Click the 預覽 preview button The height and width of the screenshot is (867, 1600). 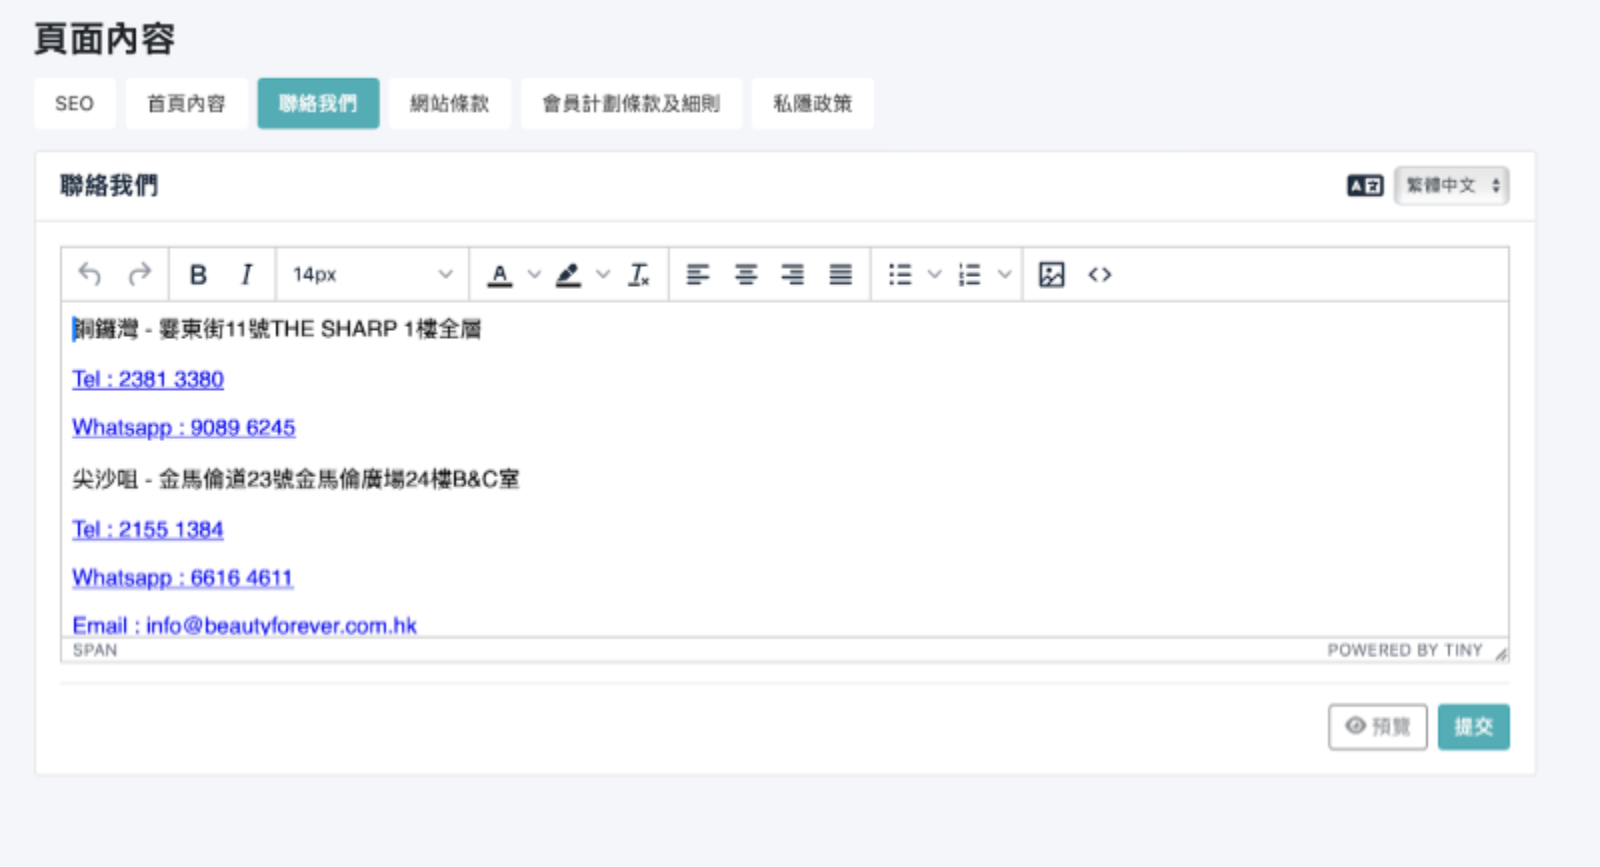[1377, 726]
